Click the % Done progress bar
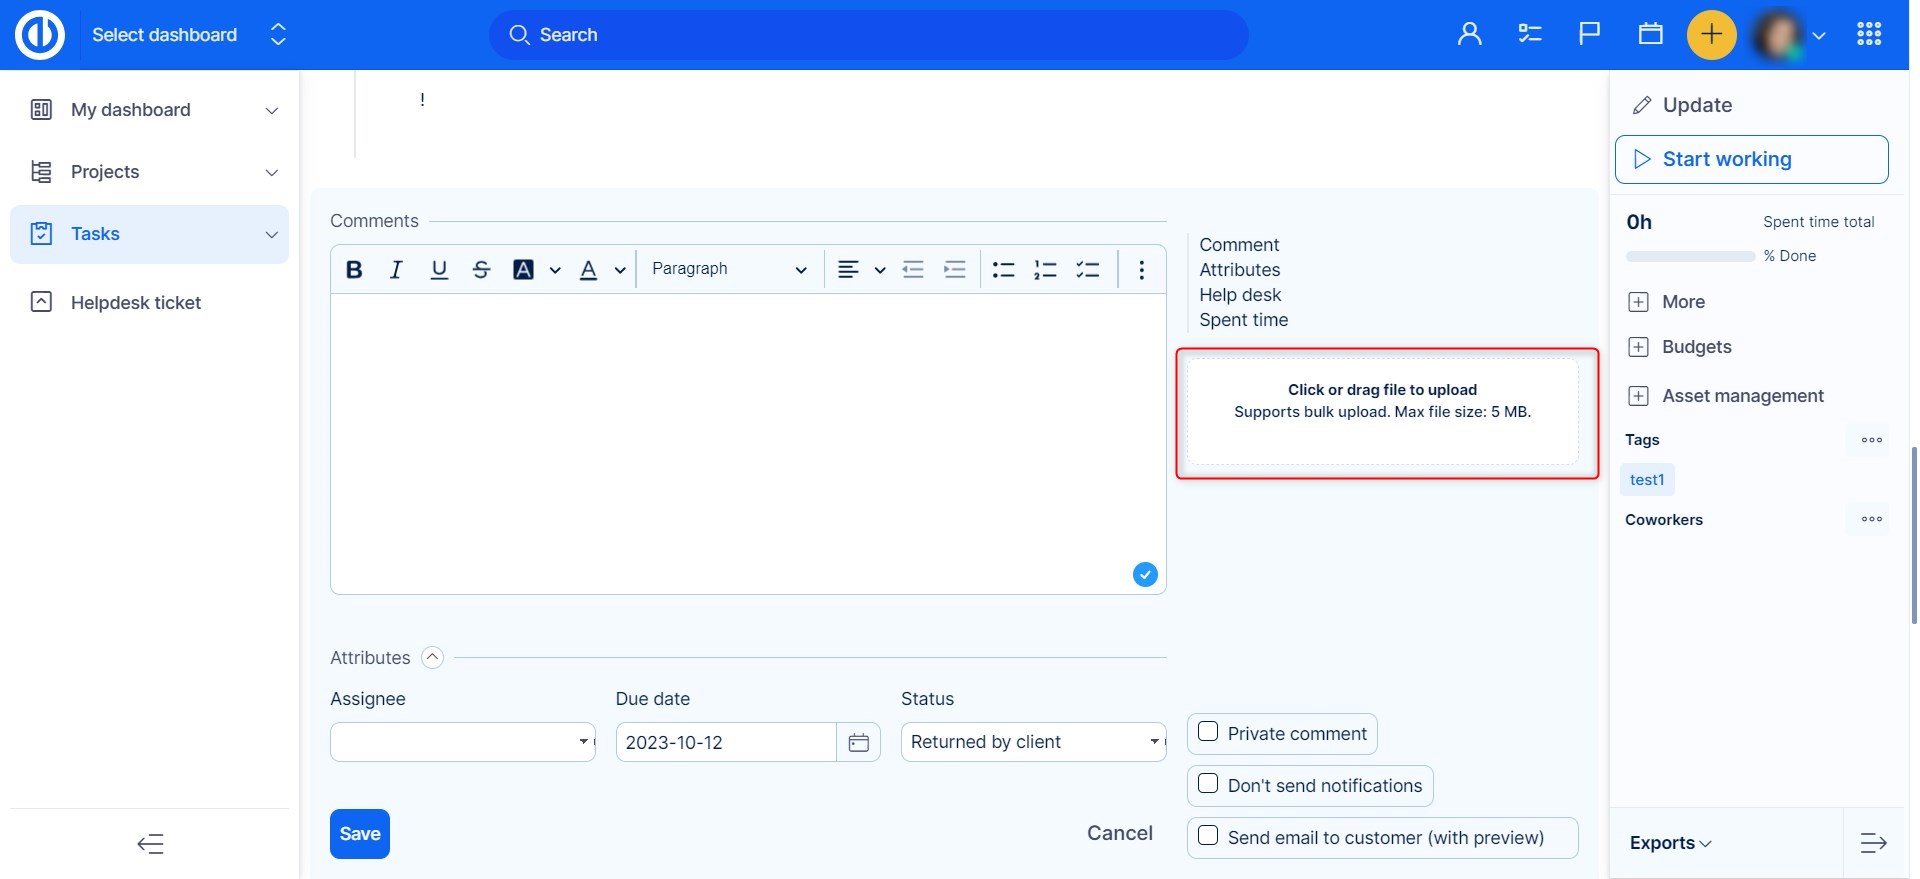The height and width of the screenshot is (879, 1920). (1690, 257)
